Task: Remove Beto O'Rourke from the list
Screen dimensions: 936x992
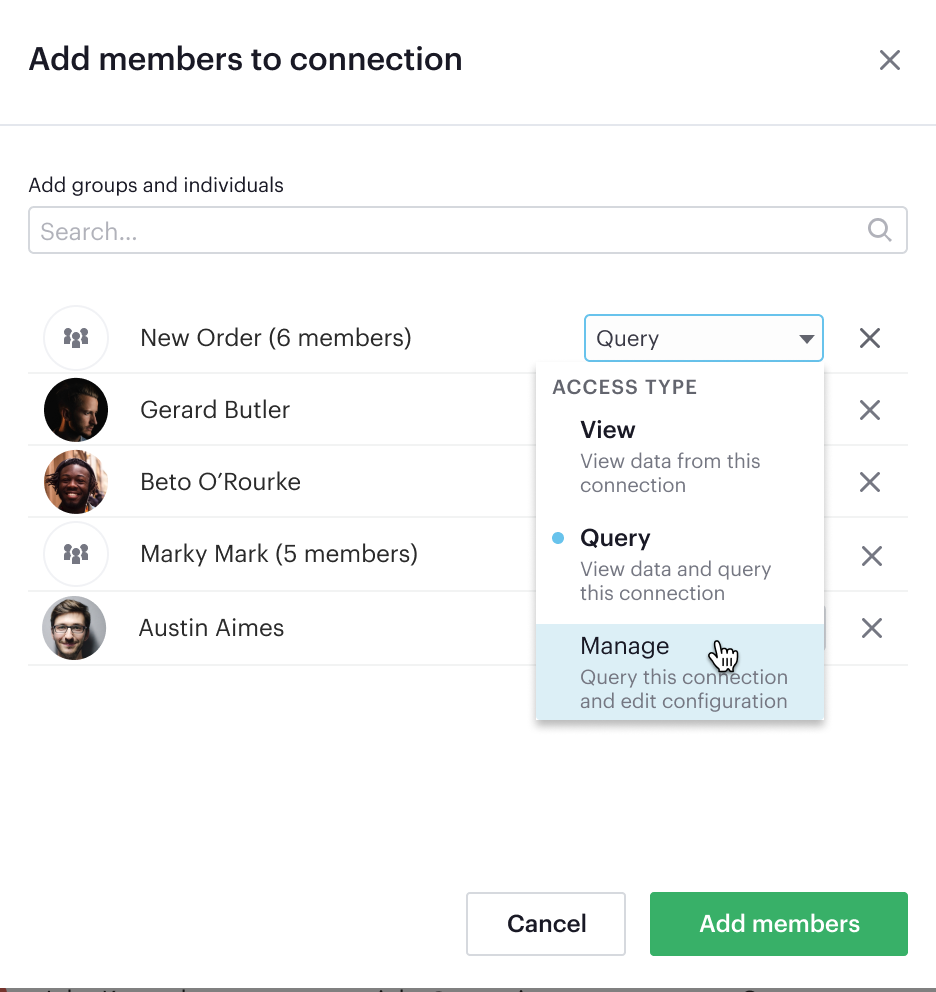Action: point(870,482)
